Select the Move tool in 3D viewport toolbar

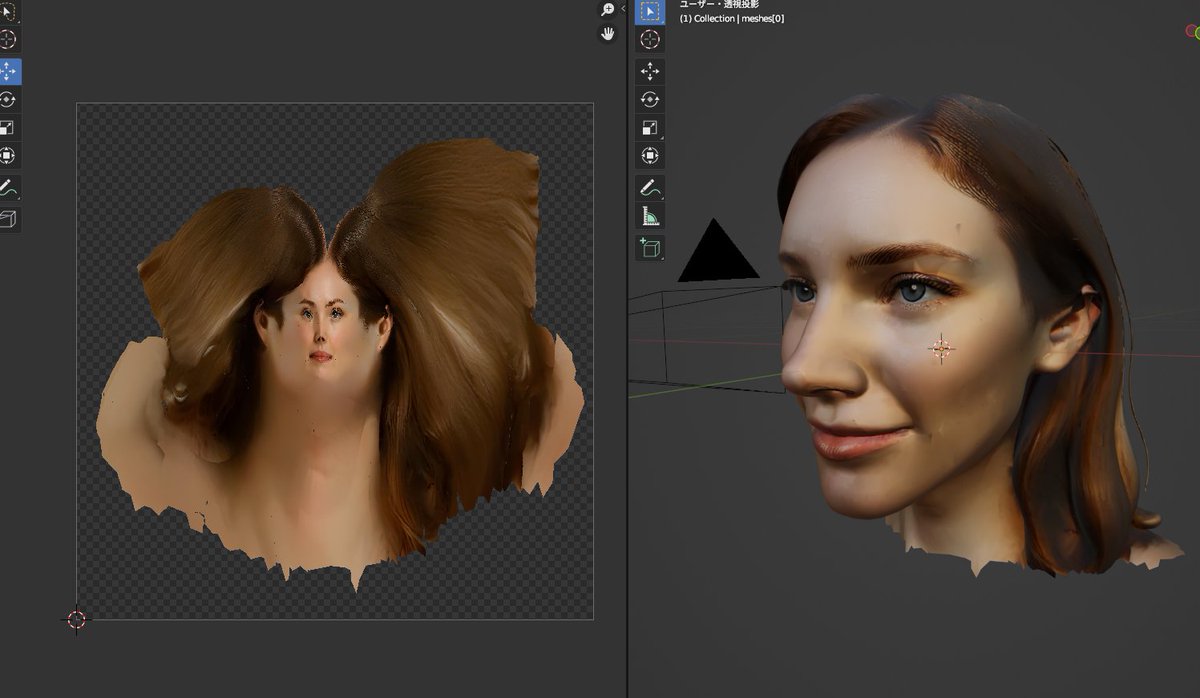650,71
